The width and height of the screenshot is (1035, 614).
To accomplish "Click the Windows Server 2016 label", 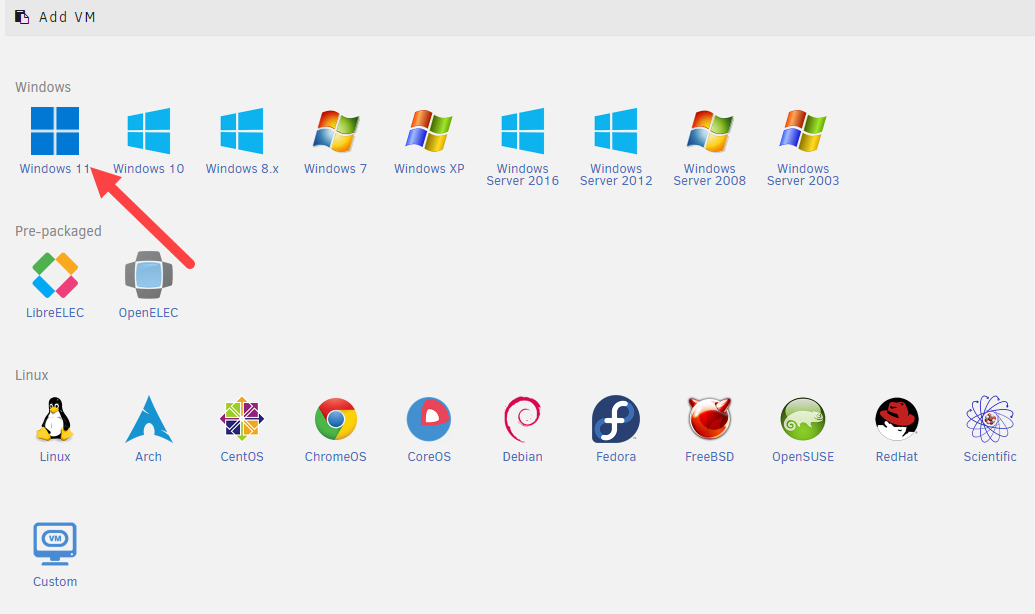I will pyautogui.click(x=523, y=175).
